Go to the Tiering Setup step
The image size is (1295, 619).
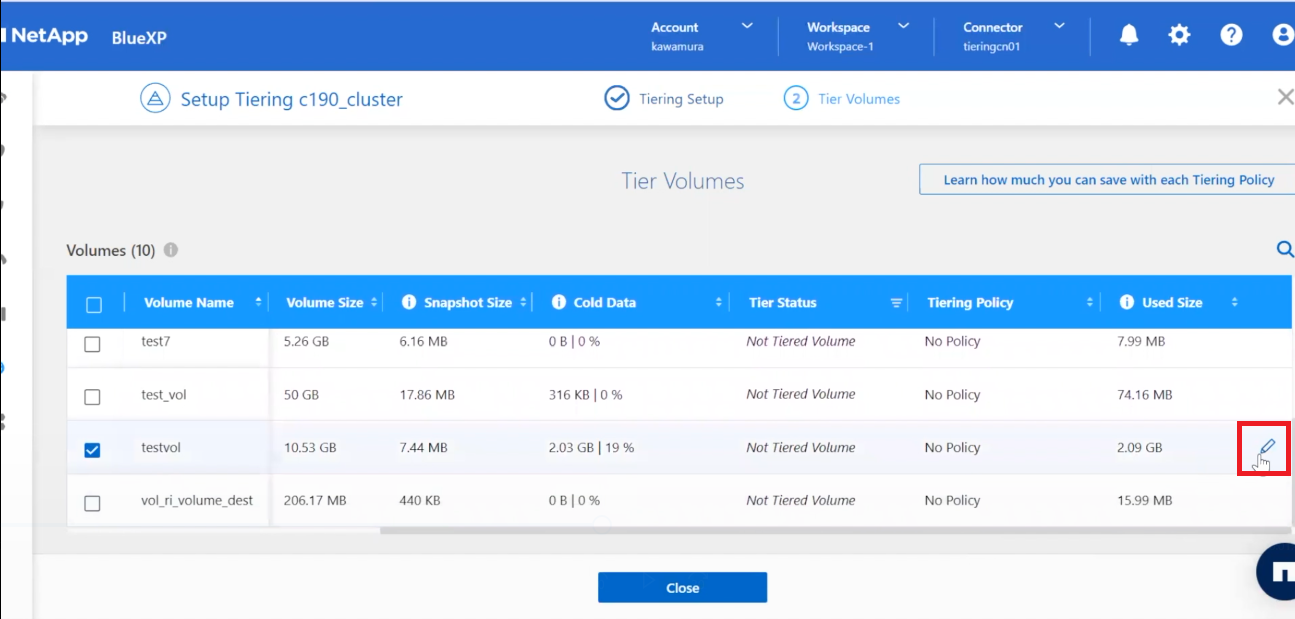coord(681,99)
